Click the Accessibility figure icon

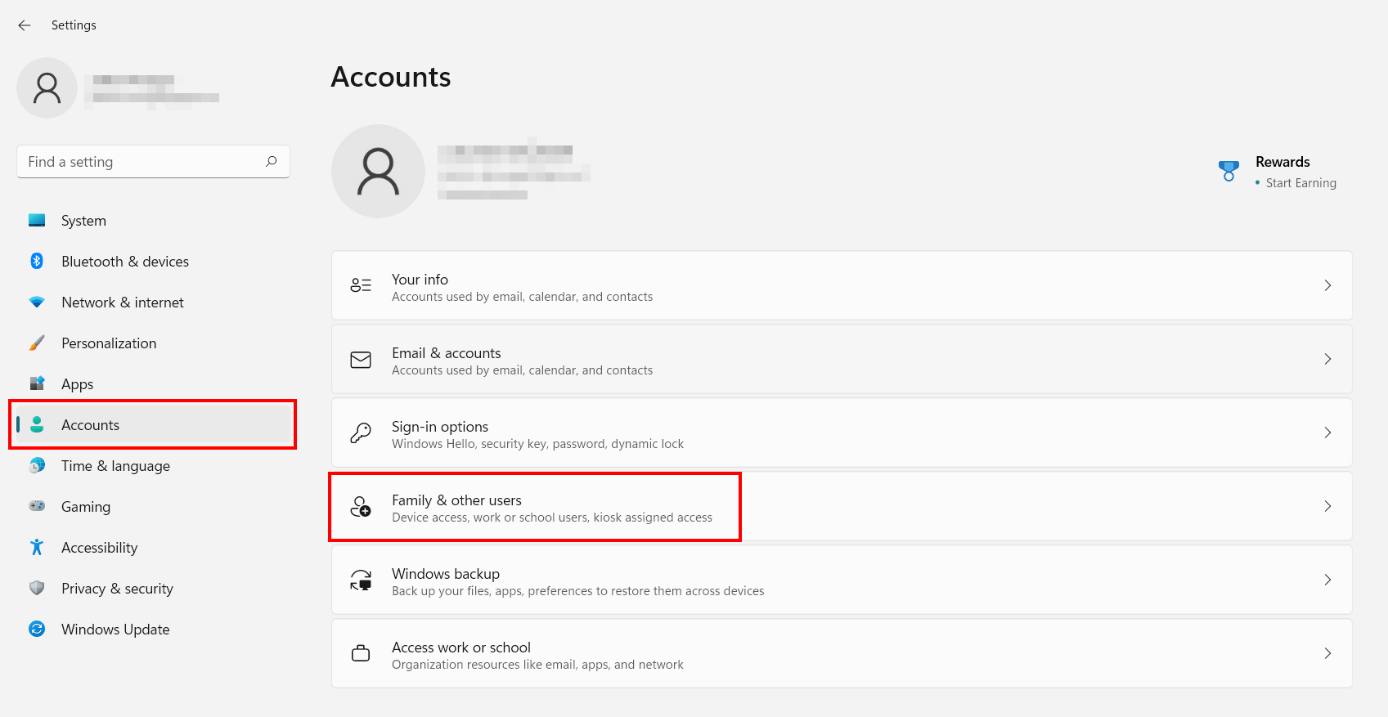point(37,547)
